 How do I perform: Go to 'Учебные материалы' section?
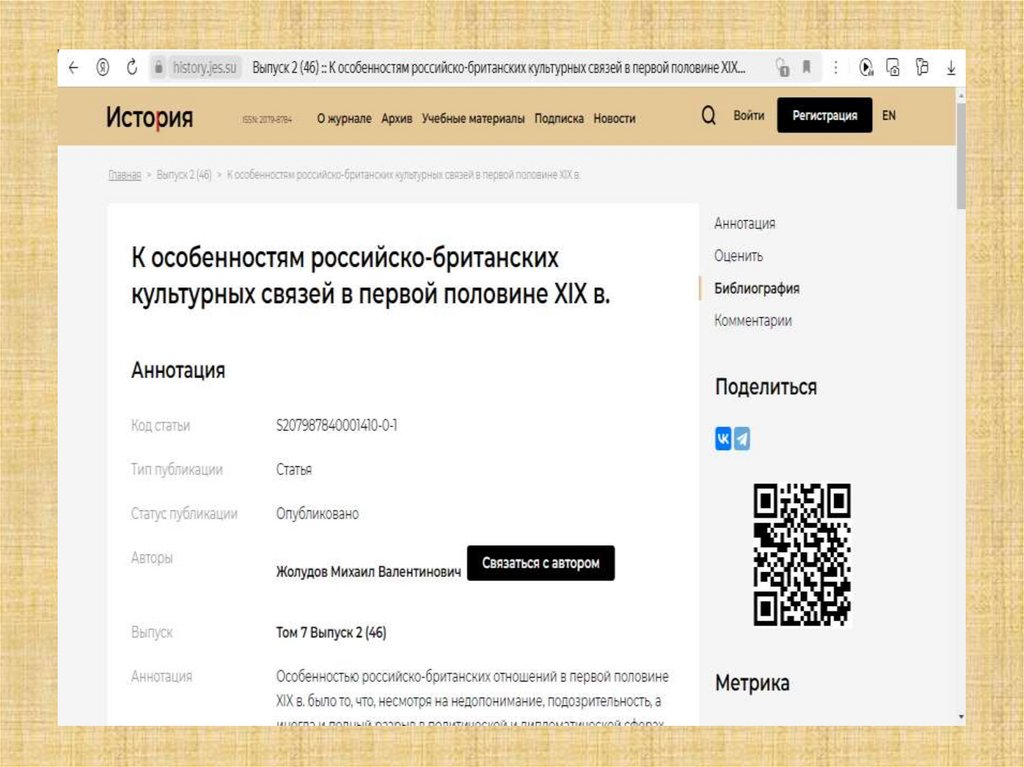click(x=473, y=118)
